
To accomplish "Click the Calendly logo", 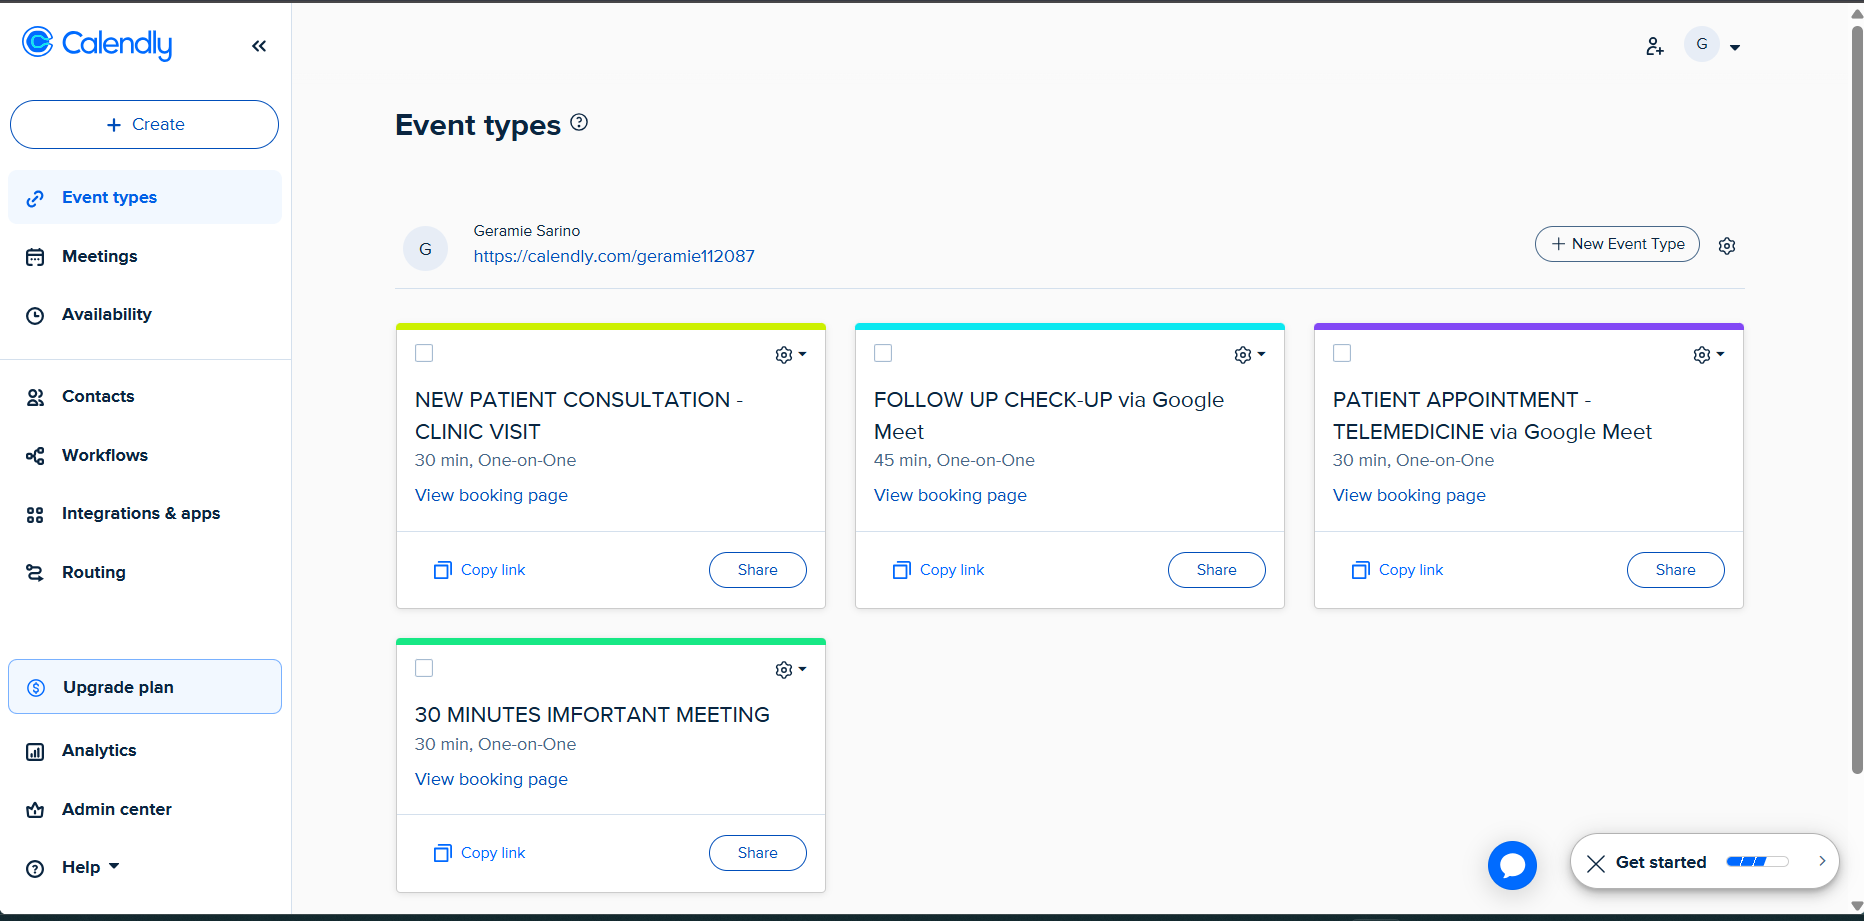I will pyautogui.click(x=97, y=43).
